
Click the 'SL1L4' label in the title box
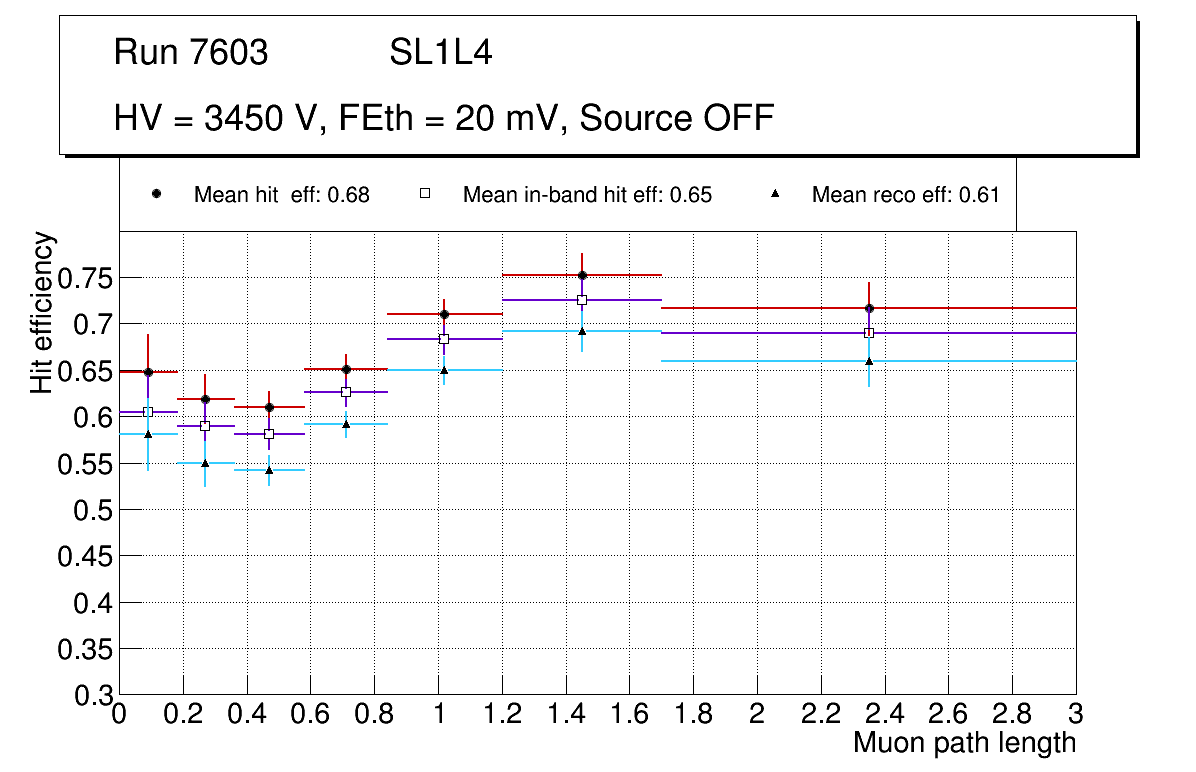[x=440, y=52]
